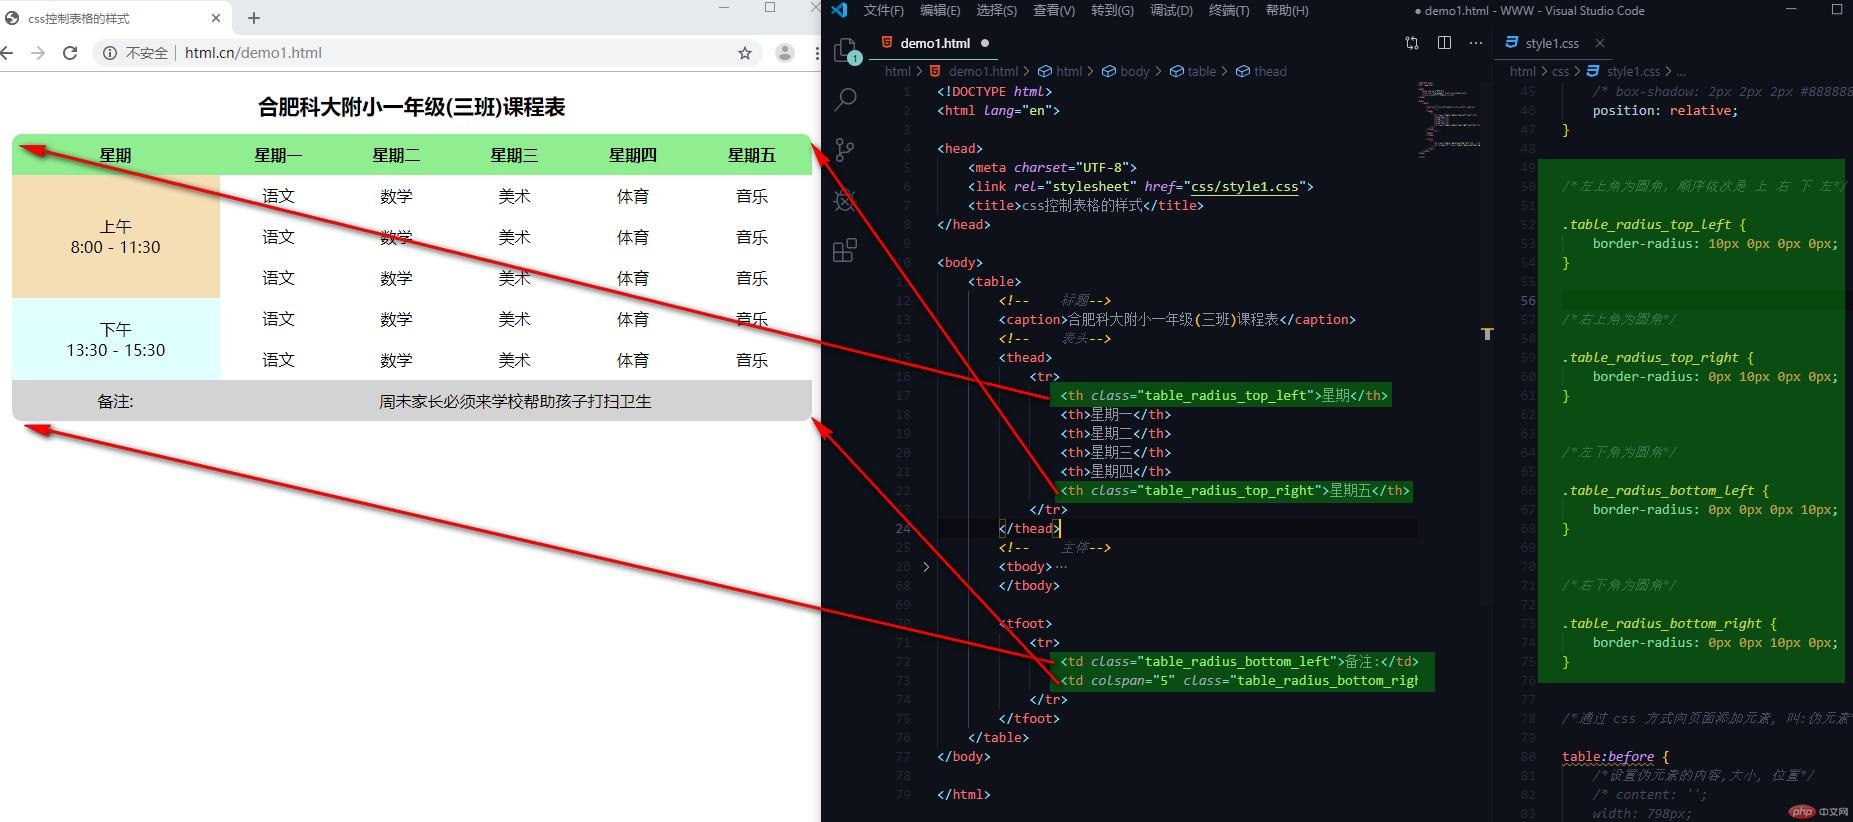Click css folder breadcrumb in right editor

click(x=1560, y=71)
